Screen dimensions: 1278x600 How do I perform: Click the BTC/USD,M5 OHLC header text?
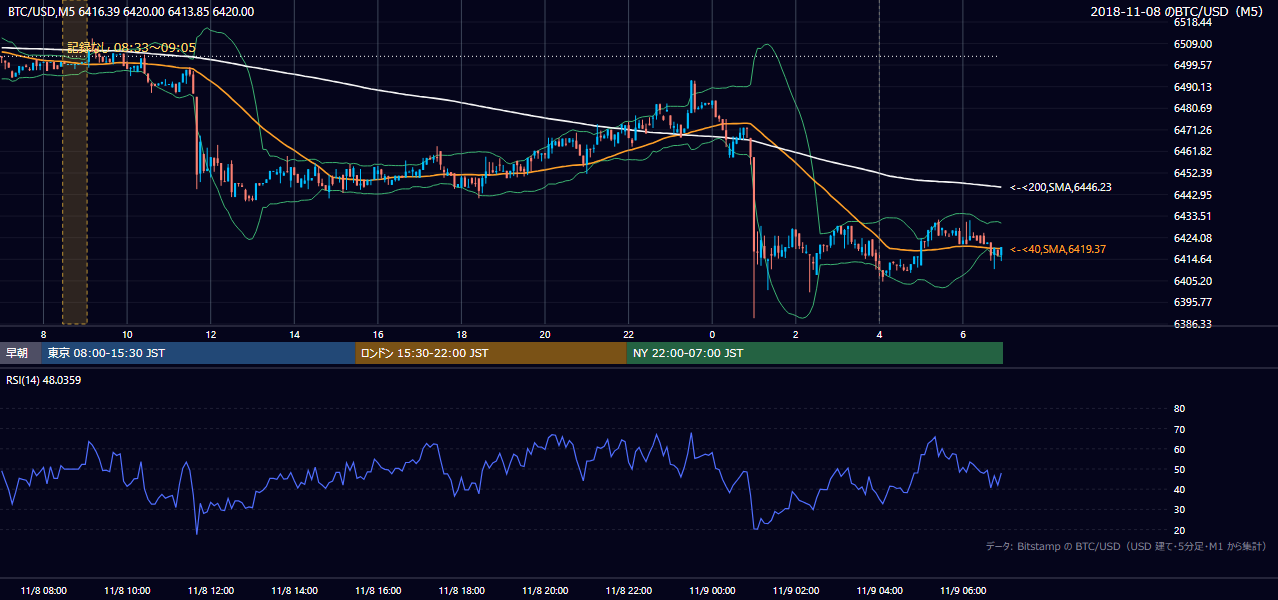pyautogui.click(x=131, y=12)
